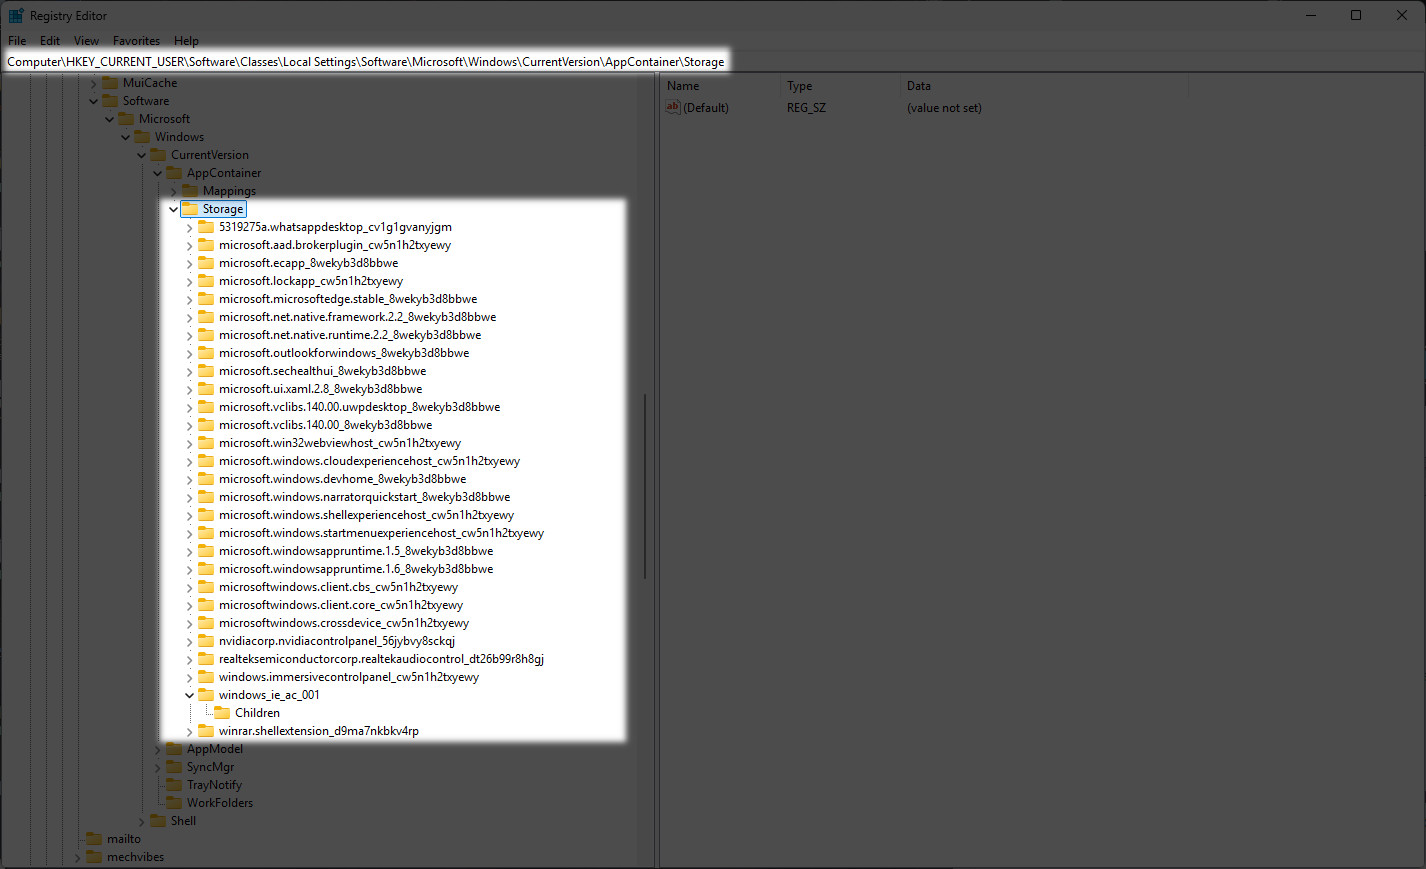The image size is (1426, 869).
Task: Select the microsoft.windowsappruntime.1.6 key
Action: 356,569
